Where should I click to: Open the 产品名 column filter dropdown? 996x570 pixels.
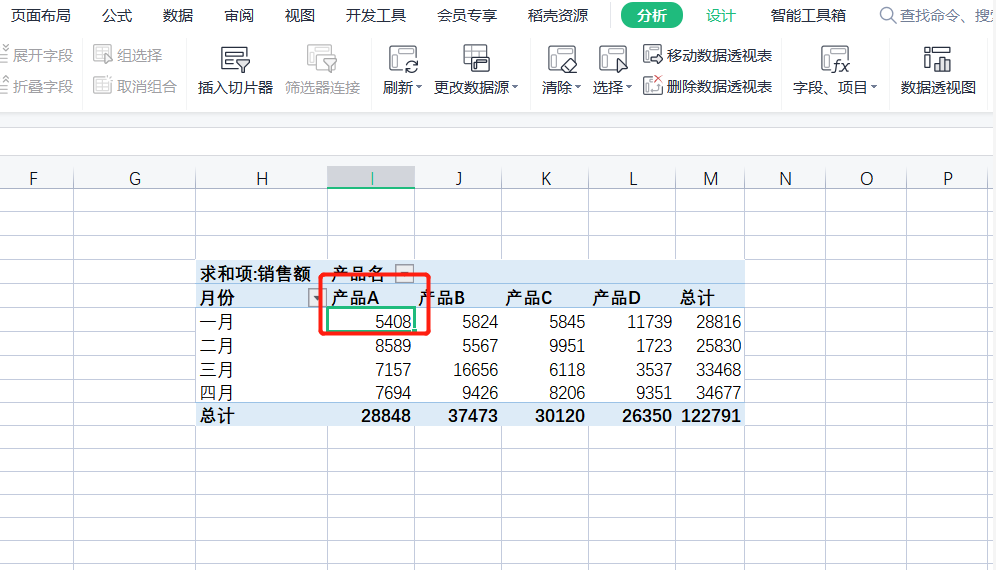[x=404, y=273]
